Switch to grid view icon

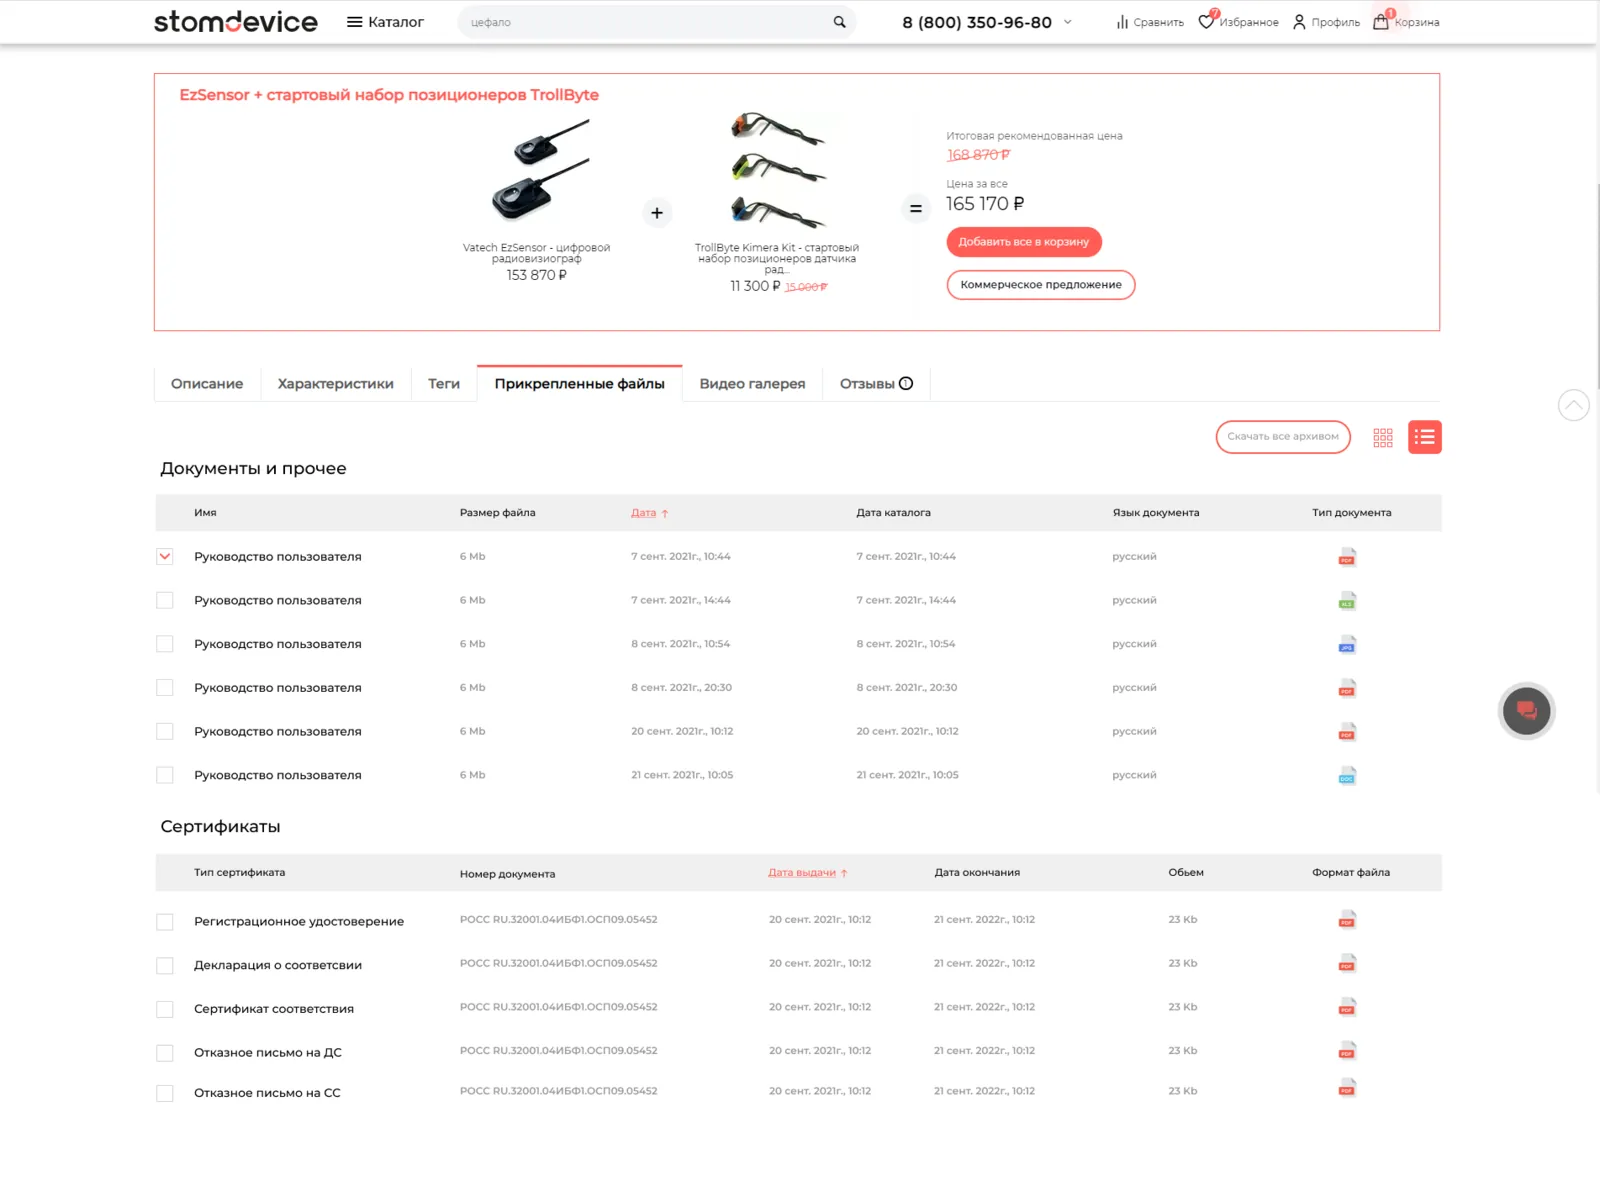(1383, 437)
